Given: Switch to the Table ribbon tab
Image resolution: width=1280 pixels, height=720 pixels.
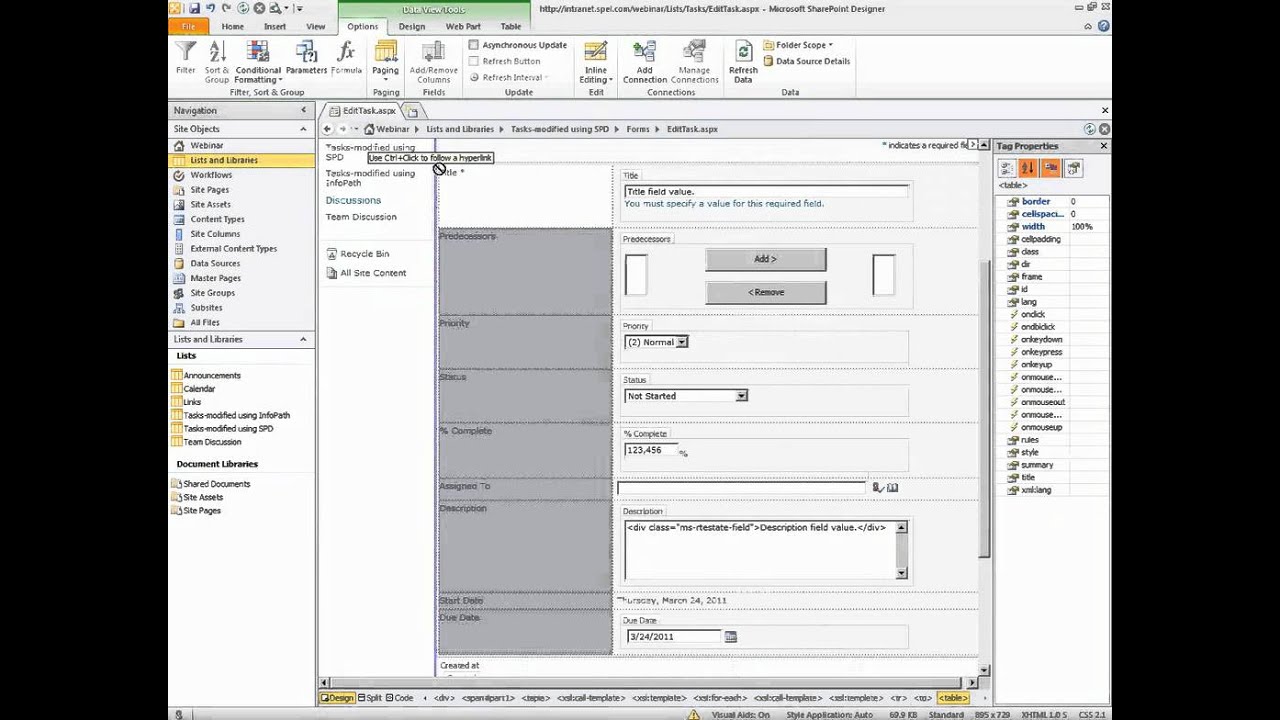Looking at the screenshot, I should click(x=510, y=27).
